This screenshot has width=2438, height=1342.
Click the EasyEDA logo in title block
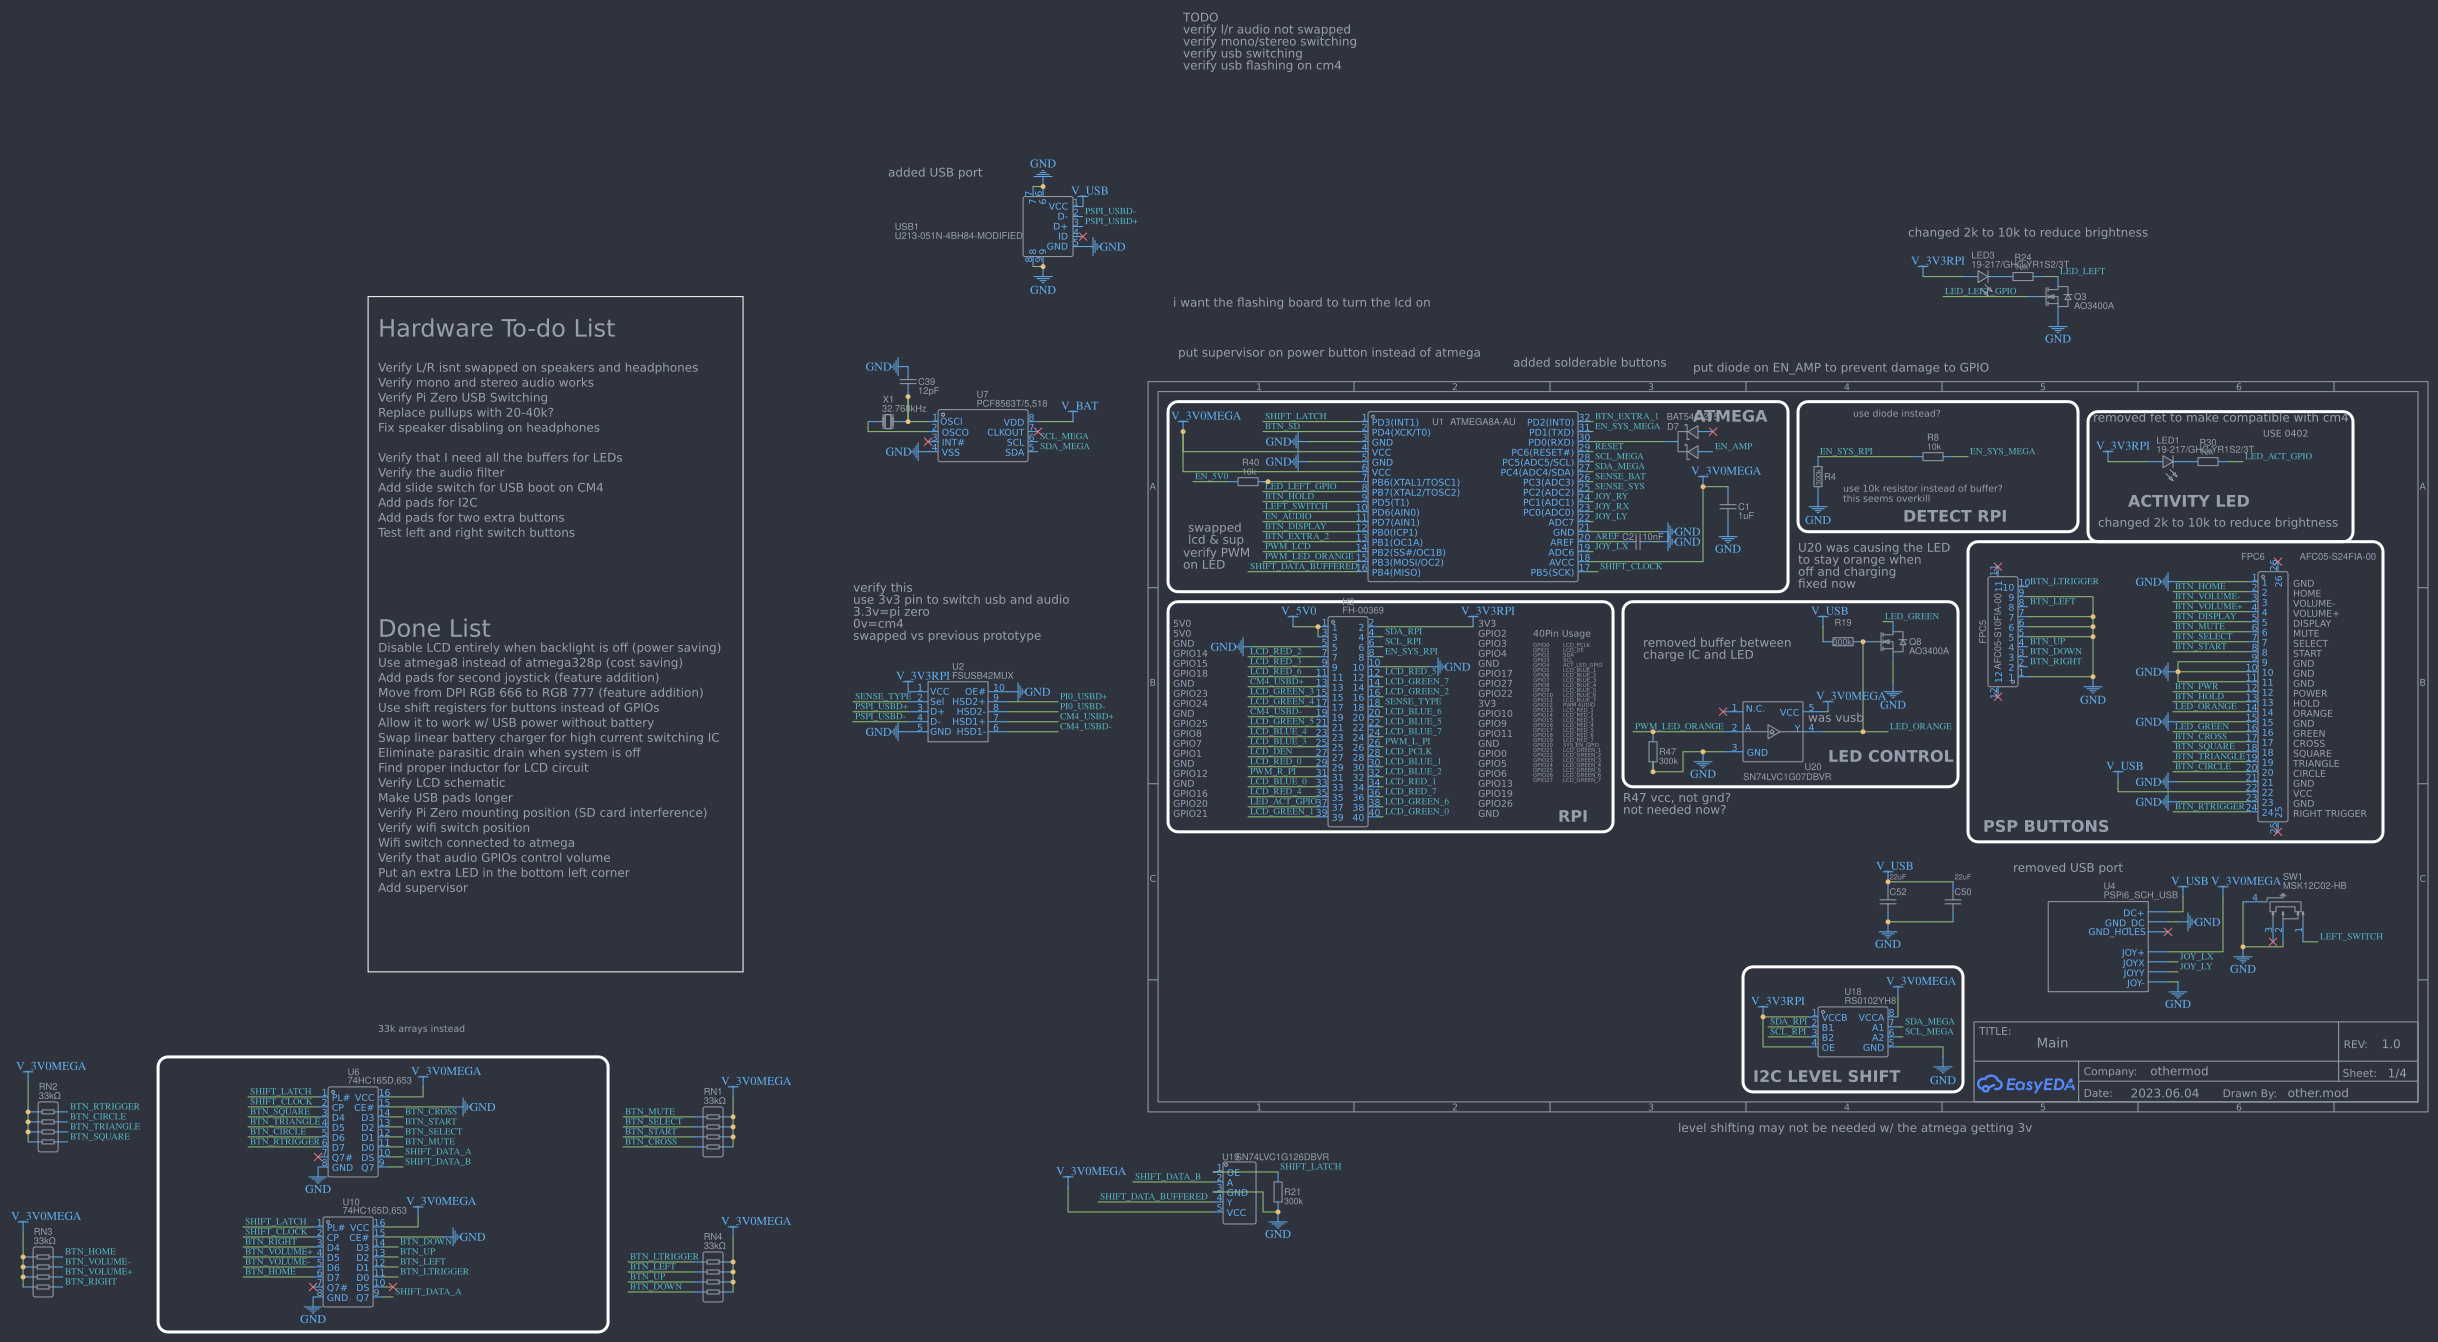point(2025,1084)
